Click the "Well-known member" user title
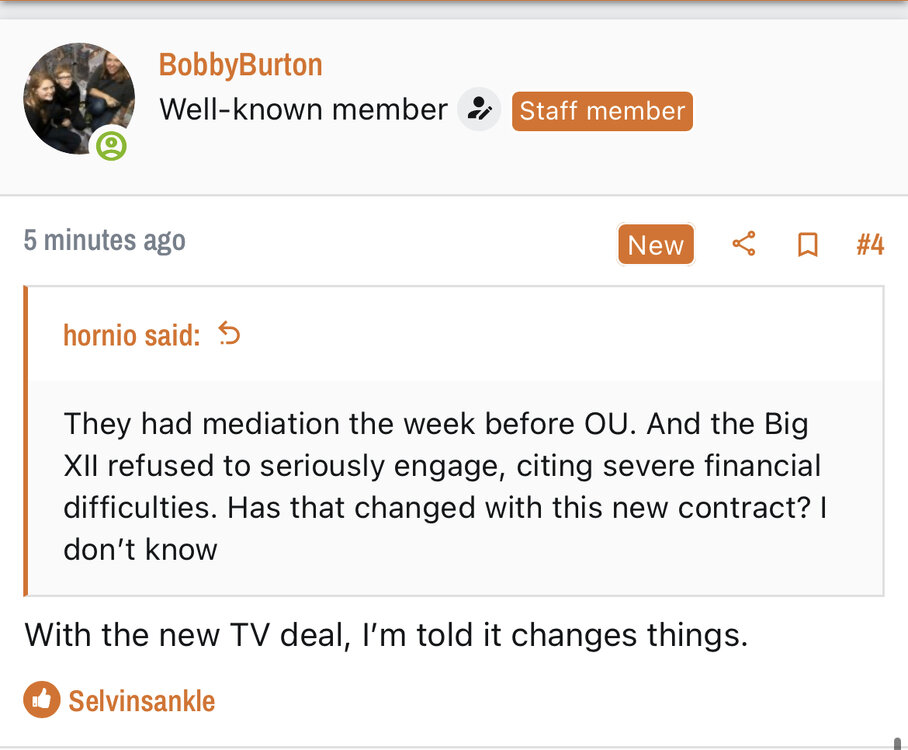Viewport: 908px width, 750px height. (303, 110)
